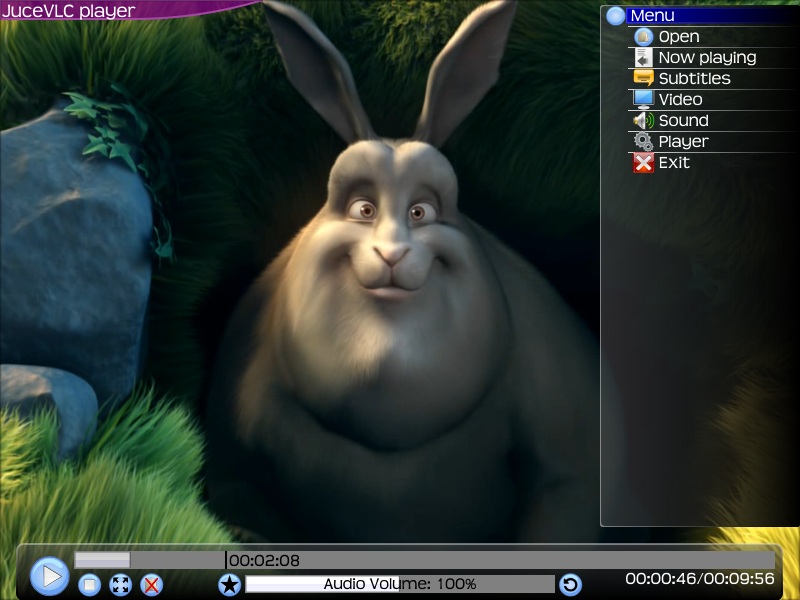800x600 pixels.
Task: Click the red X icon in control bar
Action: [152, 585]
